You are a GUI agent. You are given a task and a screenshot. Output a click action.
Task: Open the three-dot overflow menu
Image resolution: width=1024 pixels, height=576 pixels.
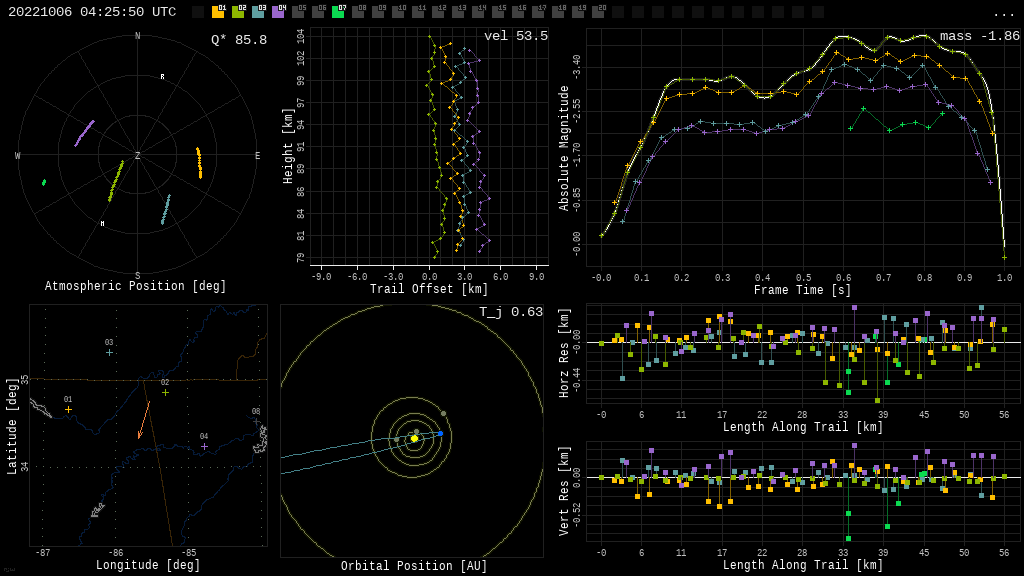click(x=1003, y=13)
